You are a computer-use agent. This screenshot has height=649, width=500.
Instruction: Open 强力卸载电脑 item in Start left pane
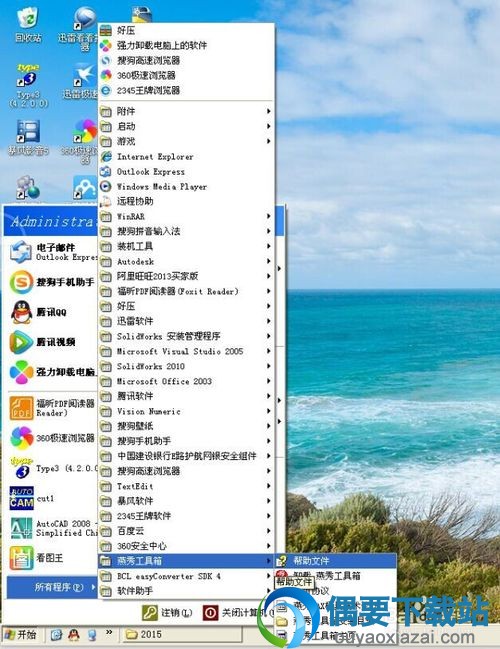52,372
